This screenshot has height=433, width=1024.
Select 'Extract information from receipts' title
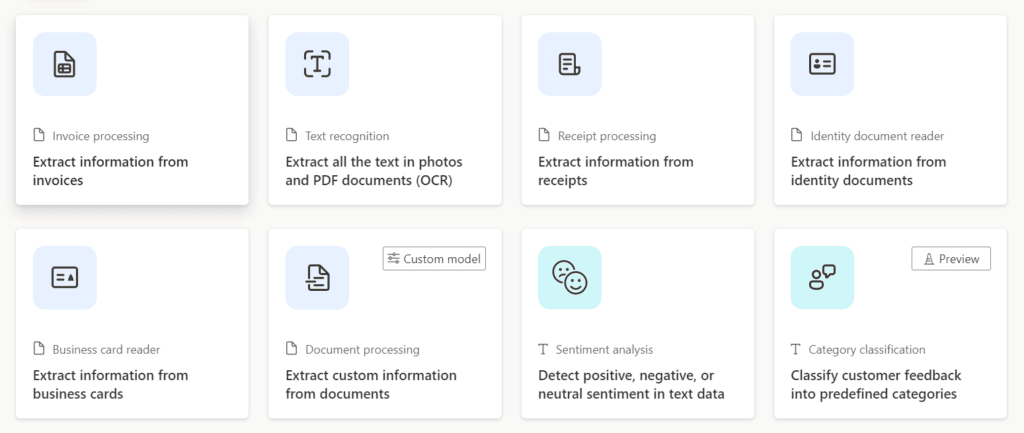pos(616,171)
